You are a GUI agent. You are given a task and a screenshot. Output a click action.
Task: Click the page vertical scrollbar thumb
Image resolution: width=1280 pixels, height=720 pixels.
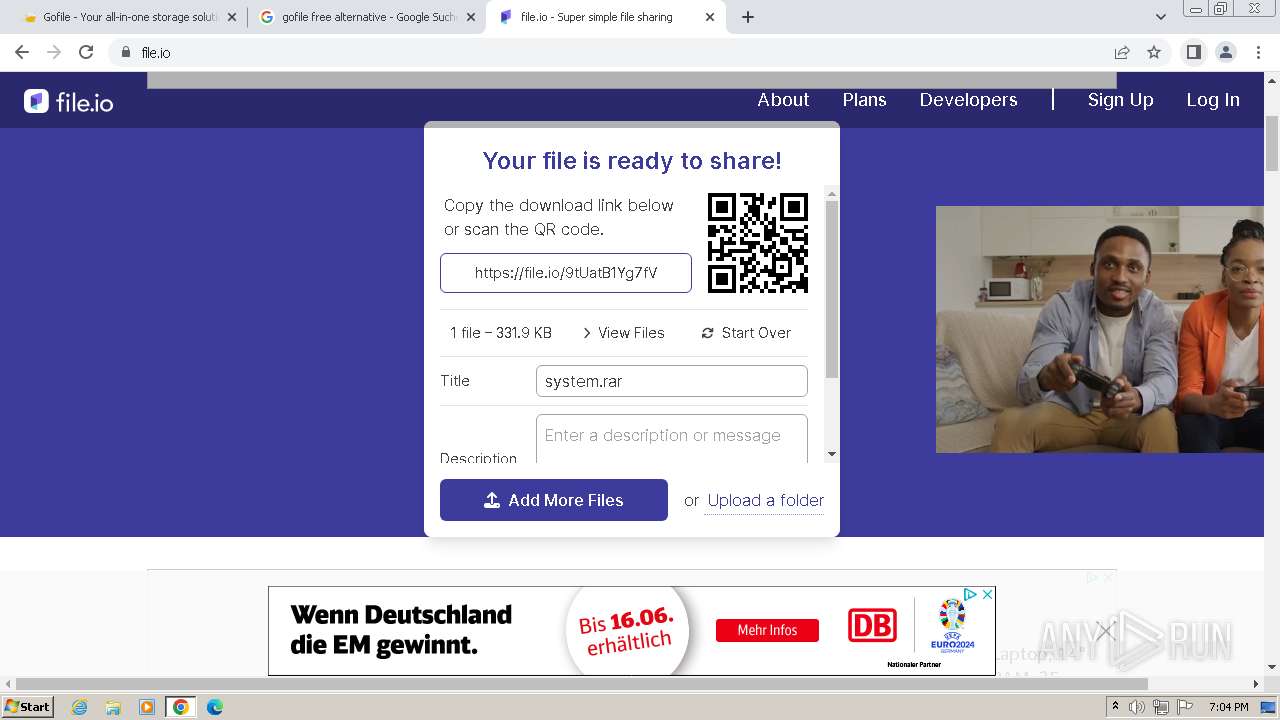point(1272,142)
